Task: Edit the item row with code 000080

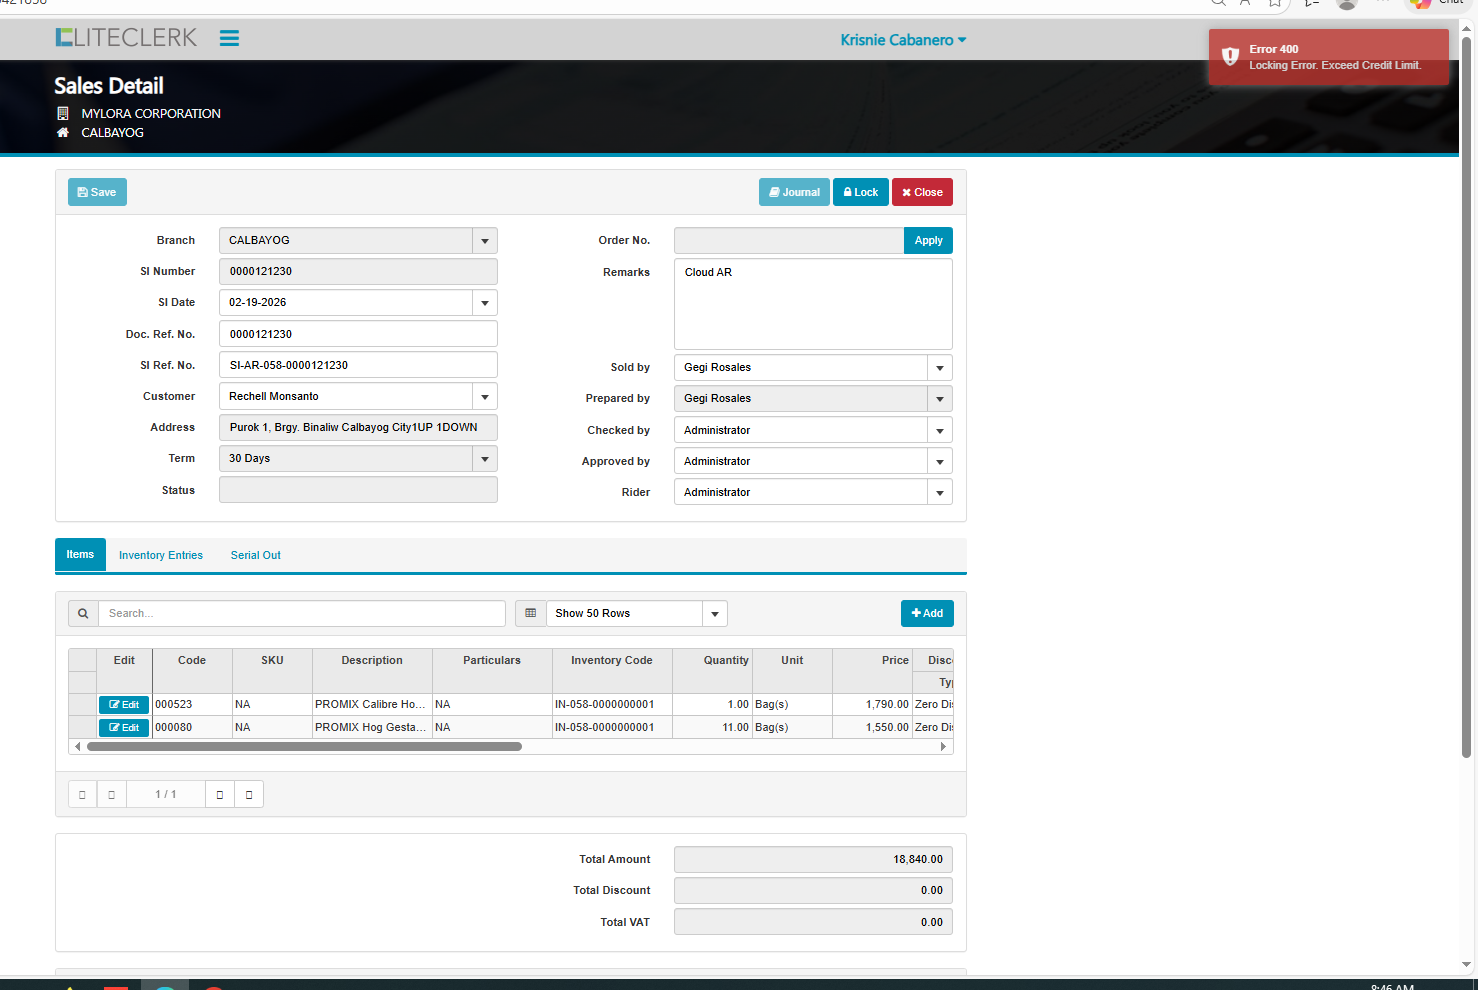Action: pos(124,728)
